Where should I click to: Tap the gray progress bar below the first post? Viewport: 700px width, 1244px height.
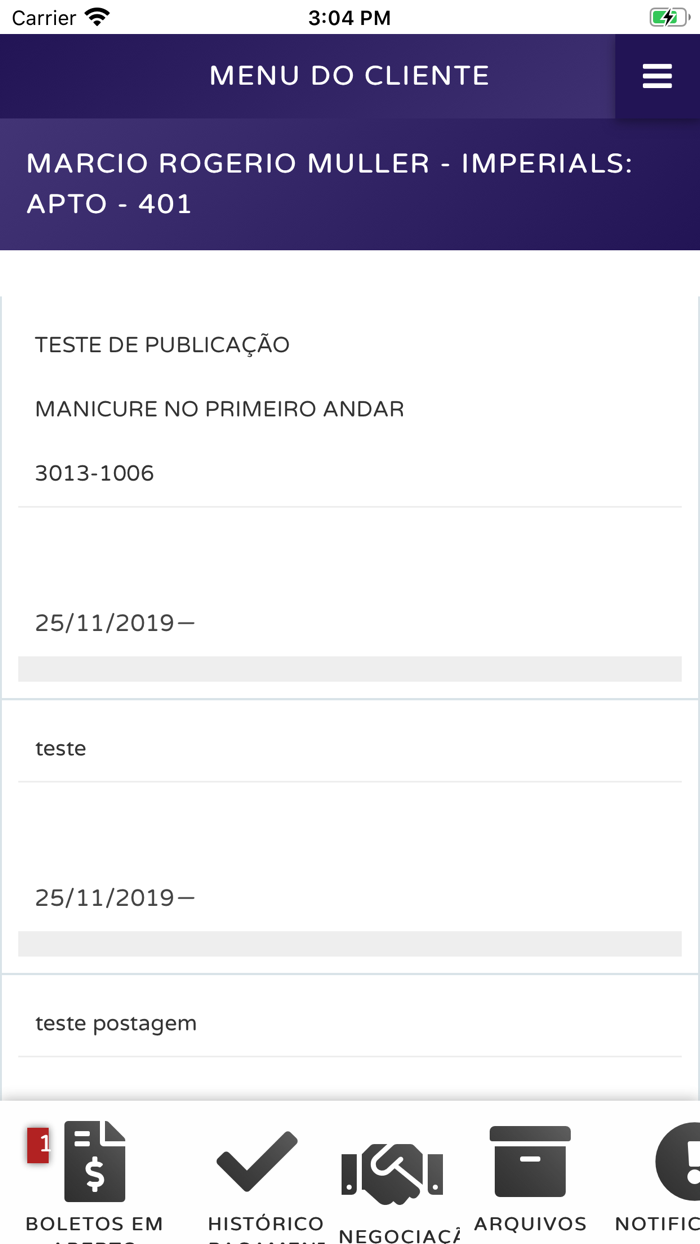348,662
